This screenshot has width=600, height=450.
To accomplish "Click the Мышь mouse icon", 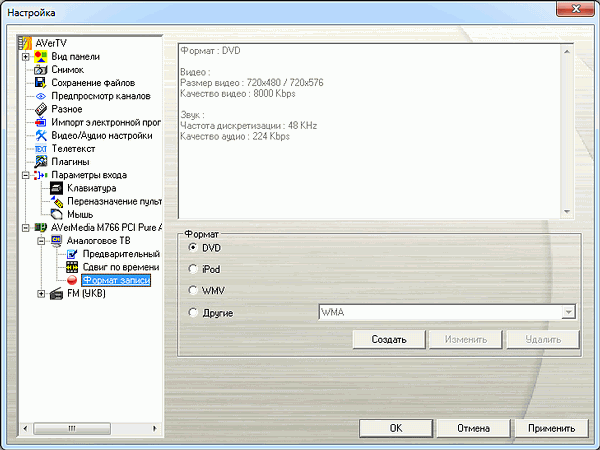I will [x=57, y=214].
